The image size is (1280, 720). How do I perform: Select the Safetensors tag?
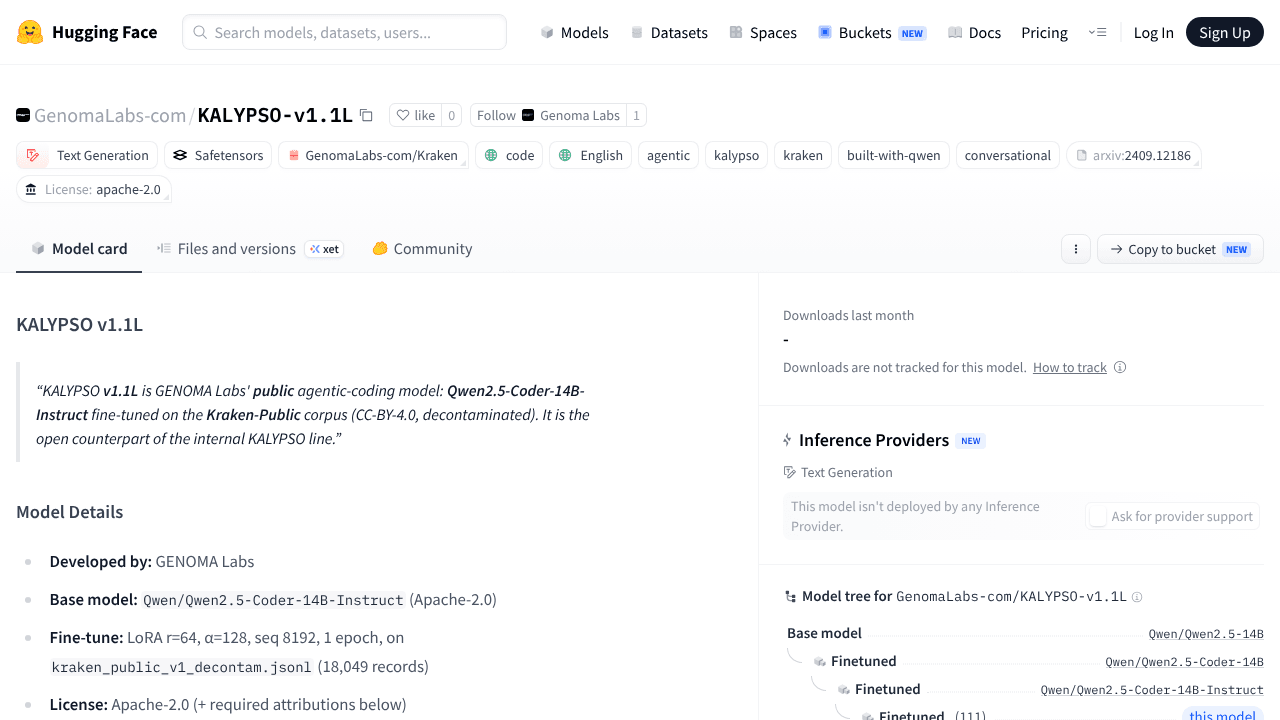tap(218, 155)
